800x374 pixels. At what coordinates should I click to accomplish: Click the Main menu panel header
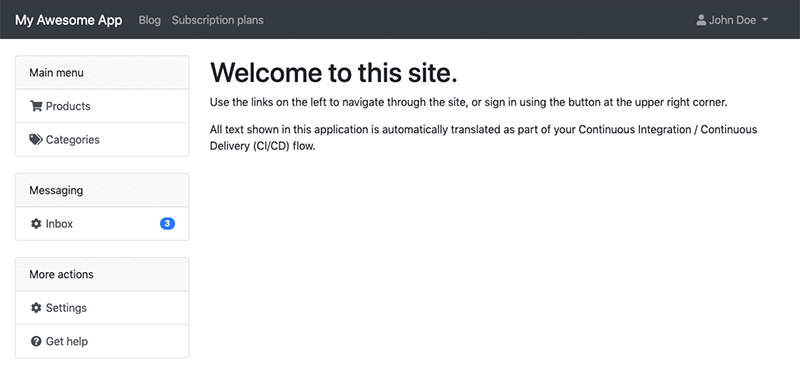tap(102, 72)
